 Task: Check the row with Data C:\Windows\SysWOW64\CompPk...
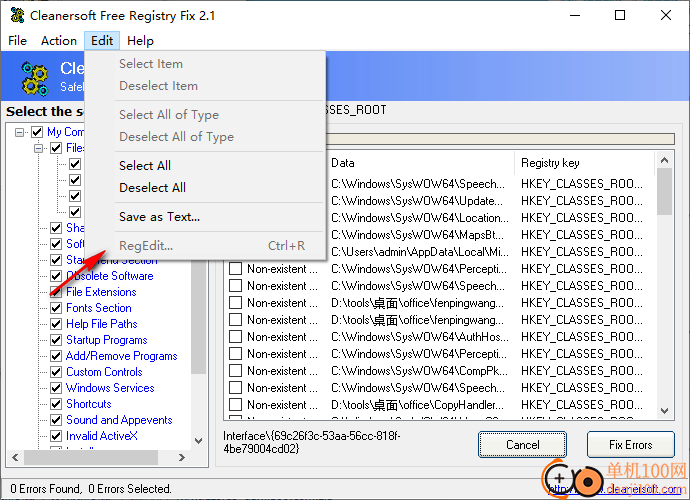(x=235, y=371)
